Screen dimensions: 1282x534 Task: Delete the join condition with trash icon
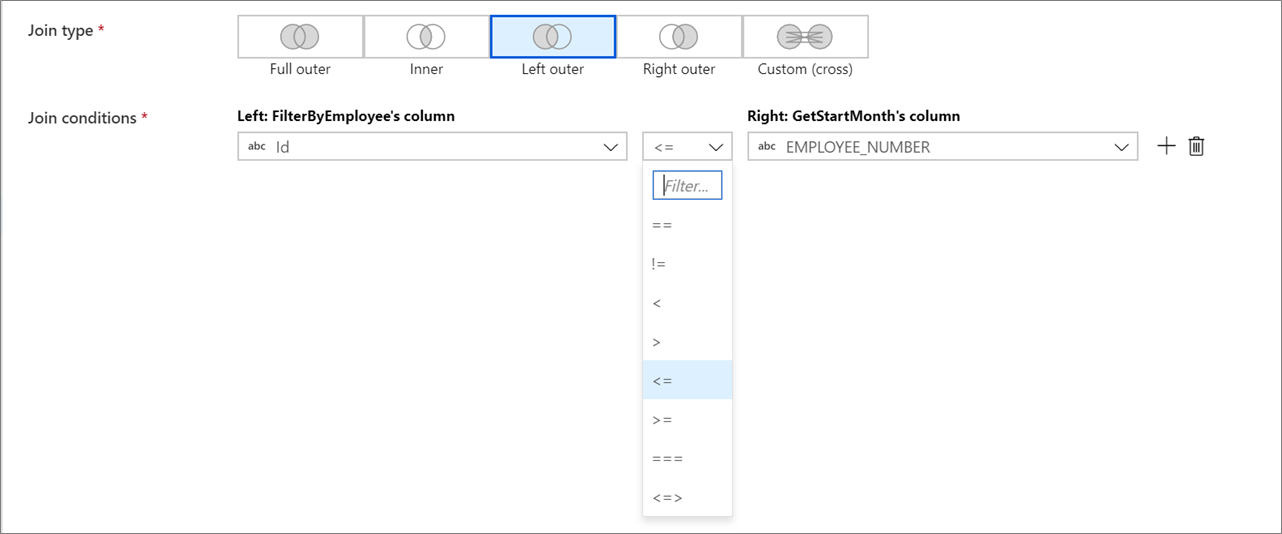1196,146
